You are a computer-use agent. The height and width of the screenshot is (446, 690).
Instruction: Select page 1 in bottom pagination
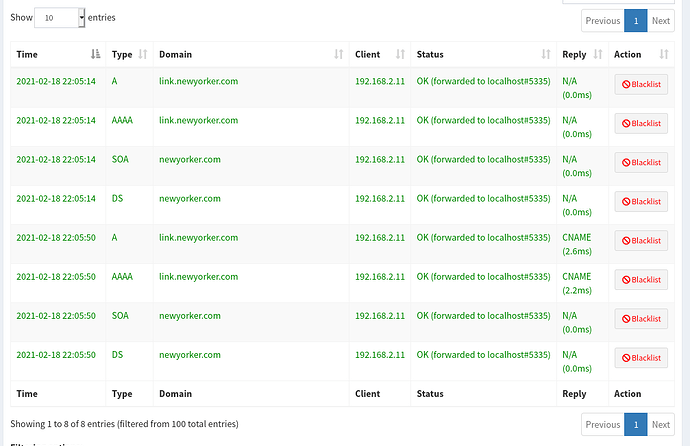click(x=635, y=424)
